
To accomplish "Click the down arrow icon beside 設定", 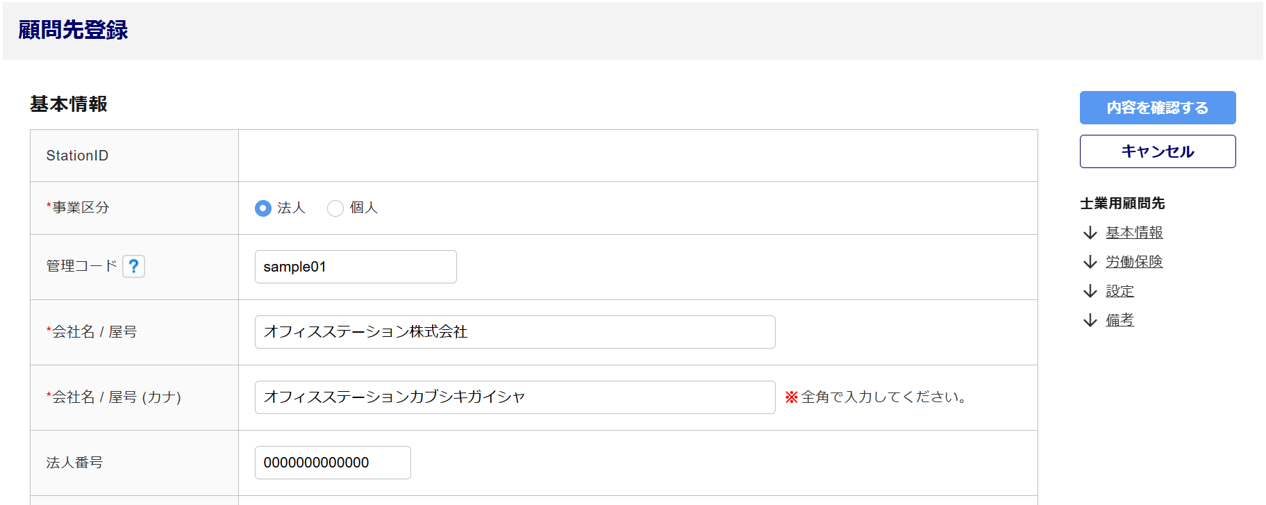I will click(x=1090, y=291).
